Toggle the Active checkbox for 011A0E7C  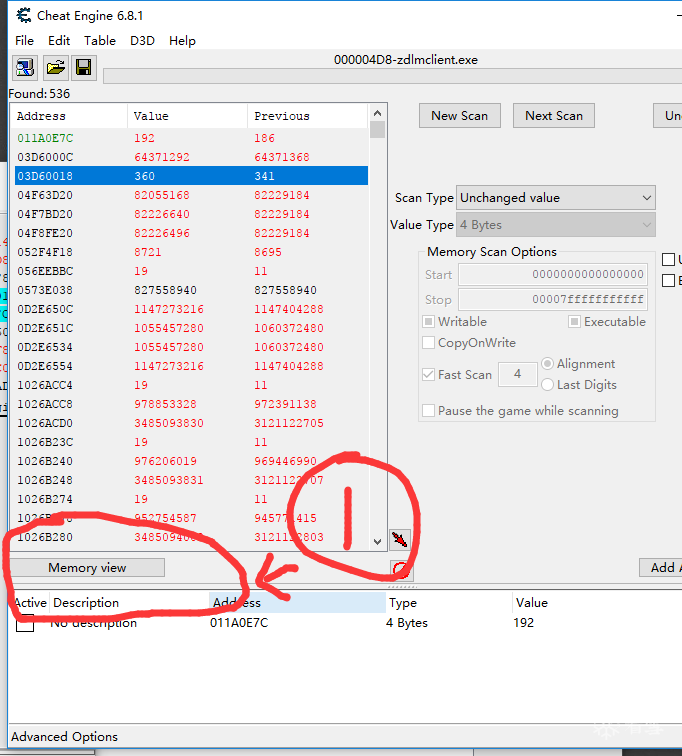click(x=25, y=623)
